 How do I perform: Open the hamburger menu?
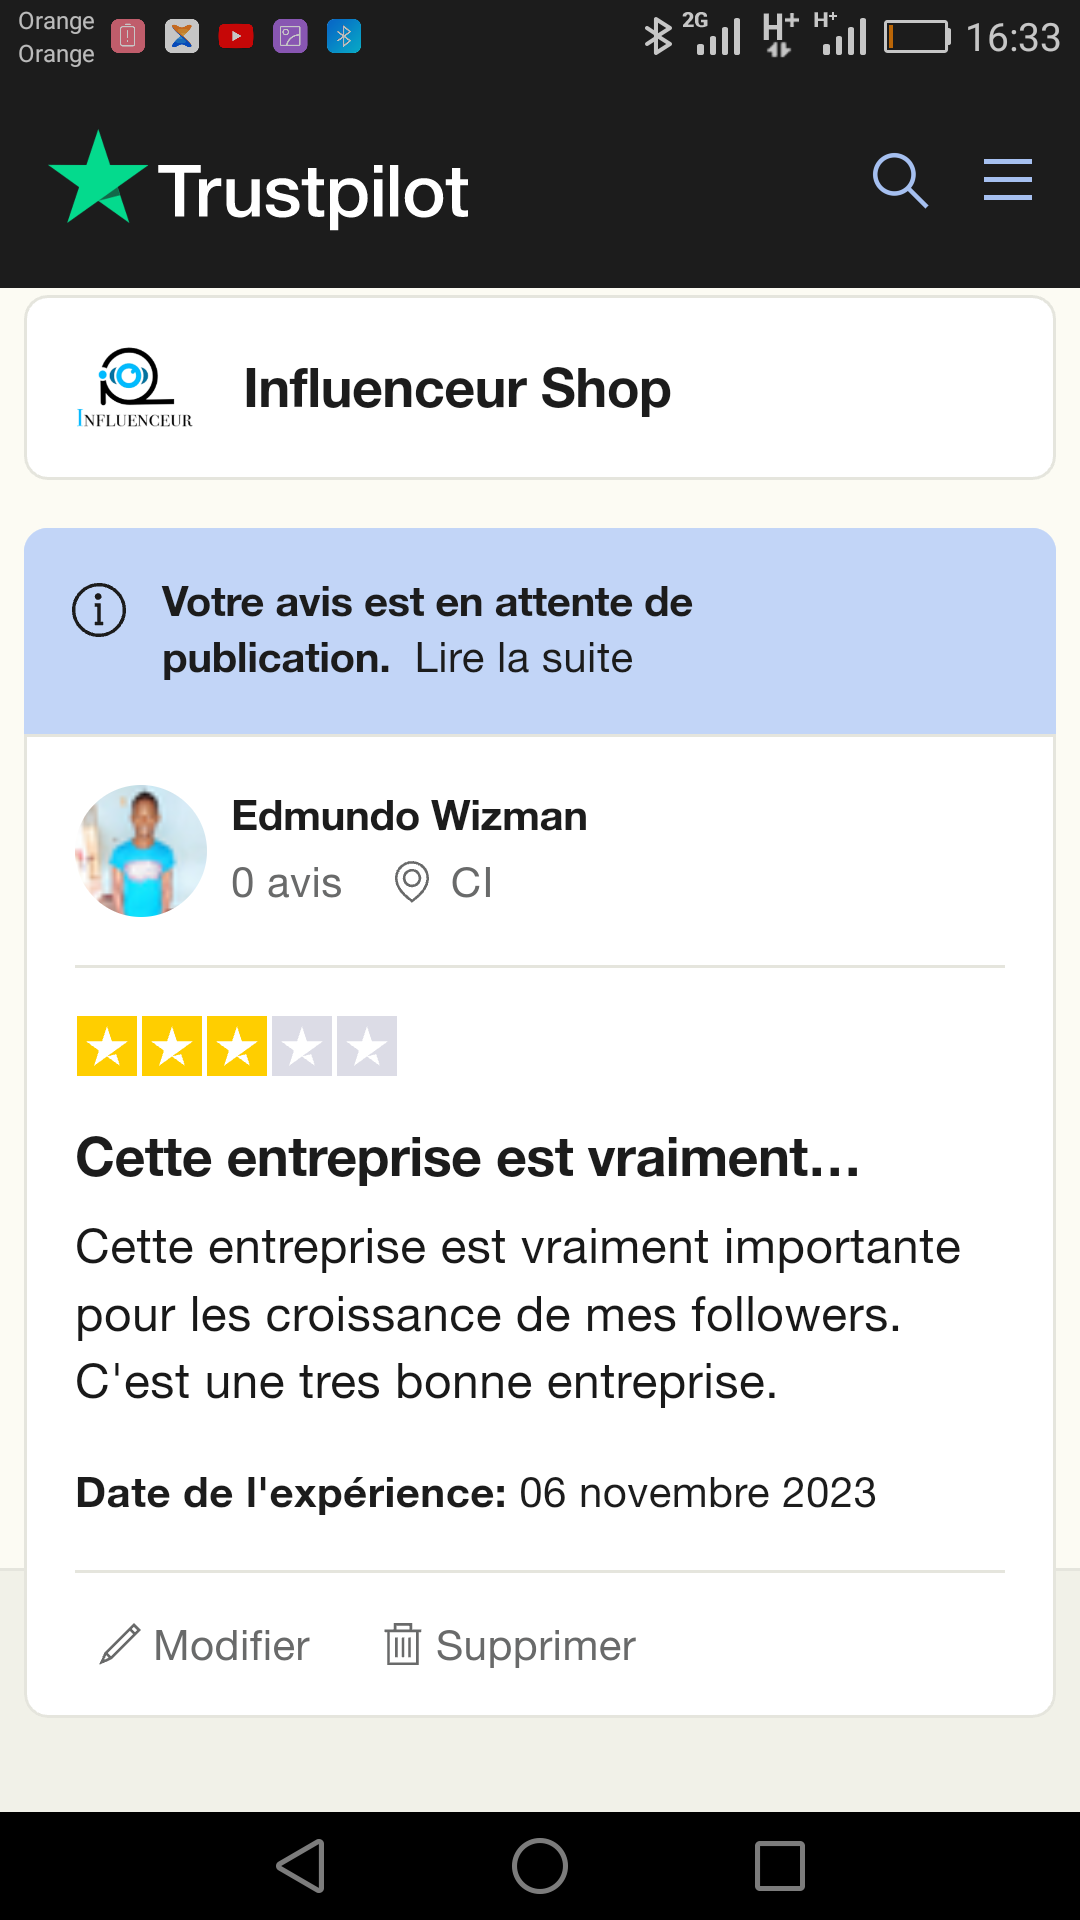tap(1007, 180)
